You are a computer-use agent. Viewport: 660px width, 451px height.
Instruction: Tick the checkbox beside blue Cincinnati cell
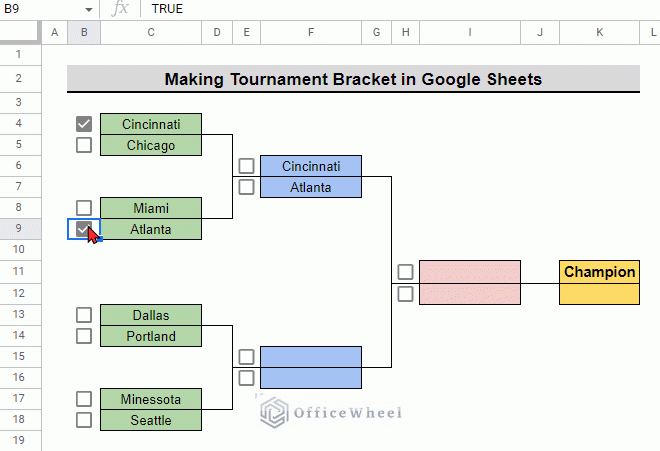[246, 166]
